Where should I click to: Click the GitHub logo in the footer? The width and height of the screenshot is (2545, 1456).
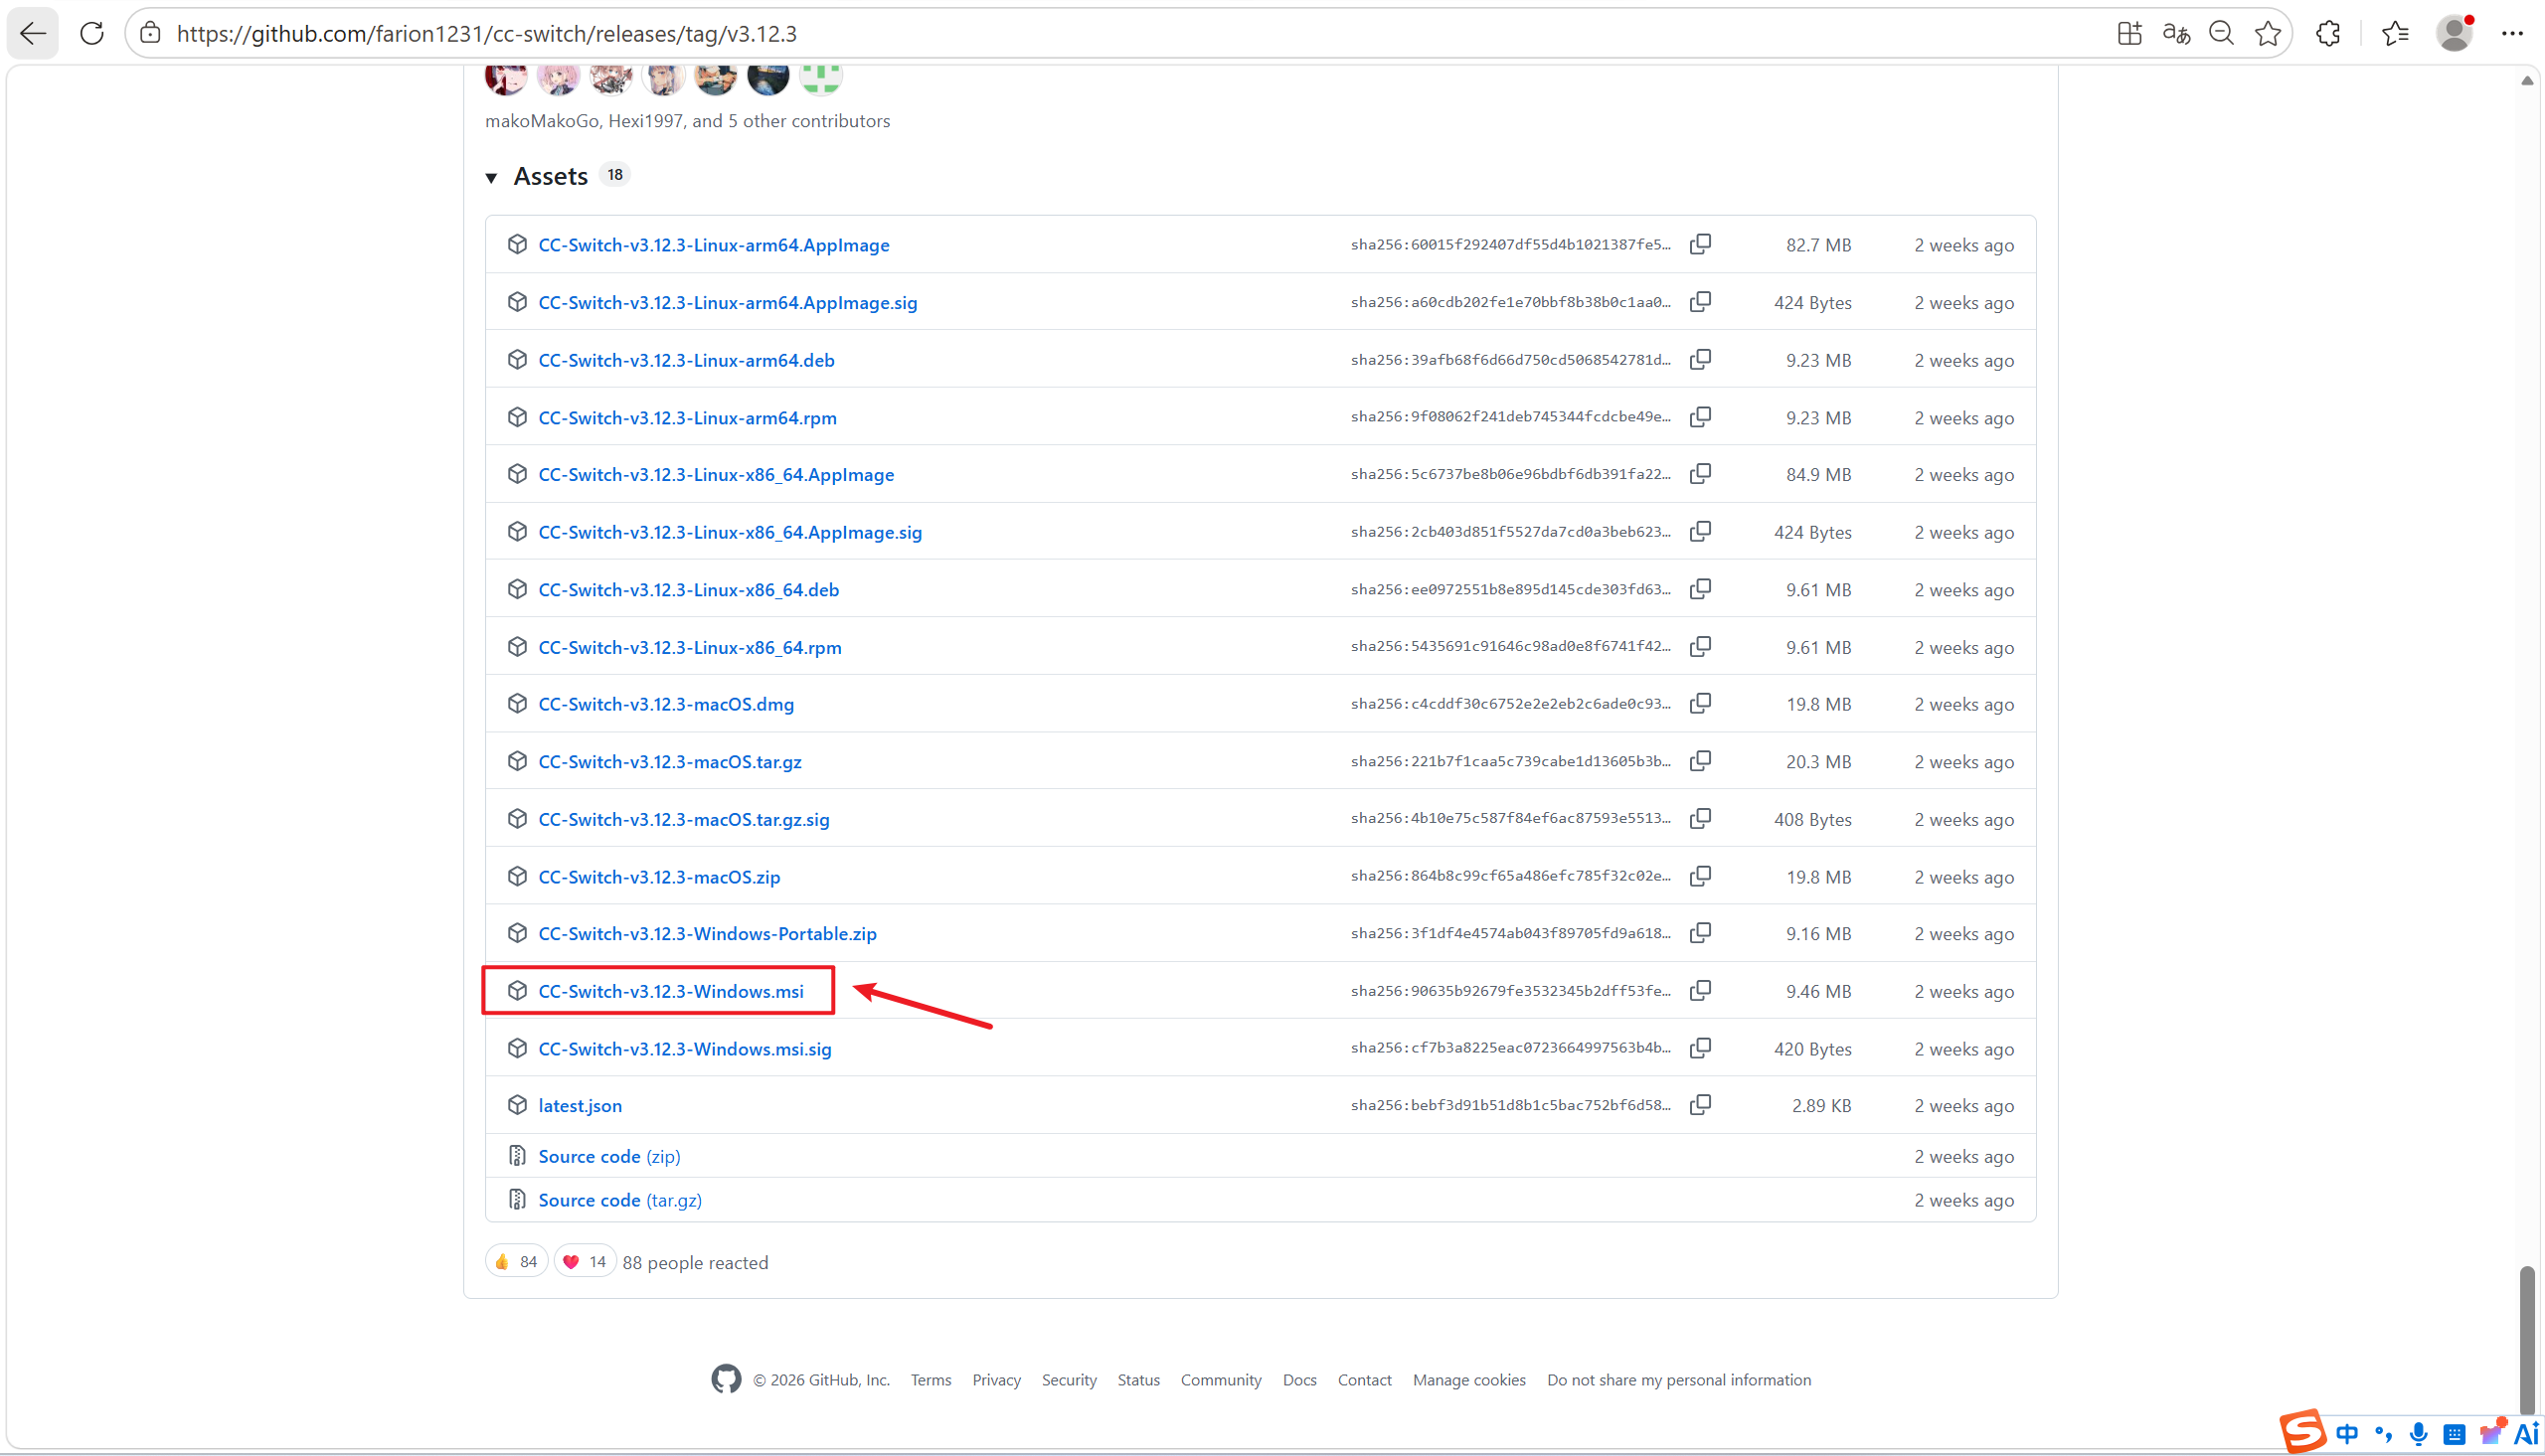pos(726,1379)
